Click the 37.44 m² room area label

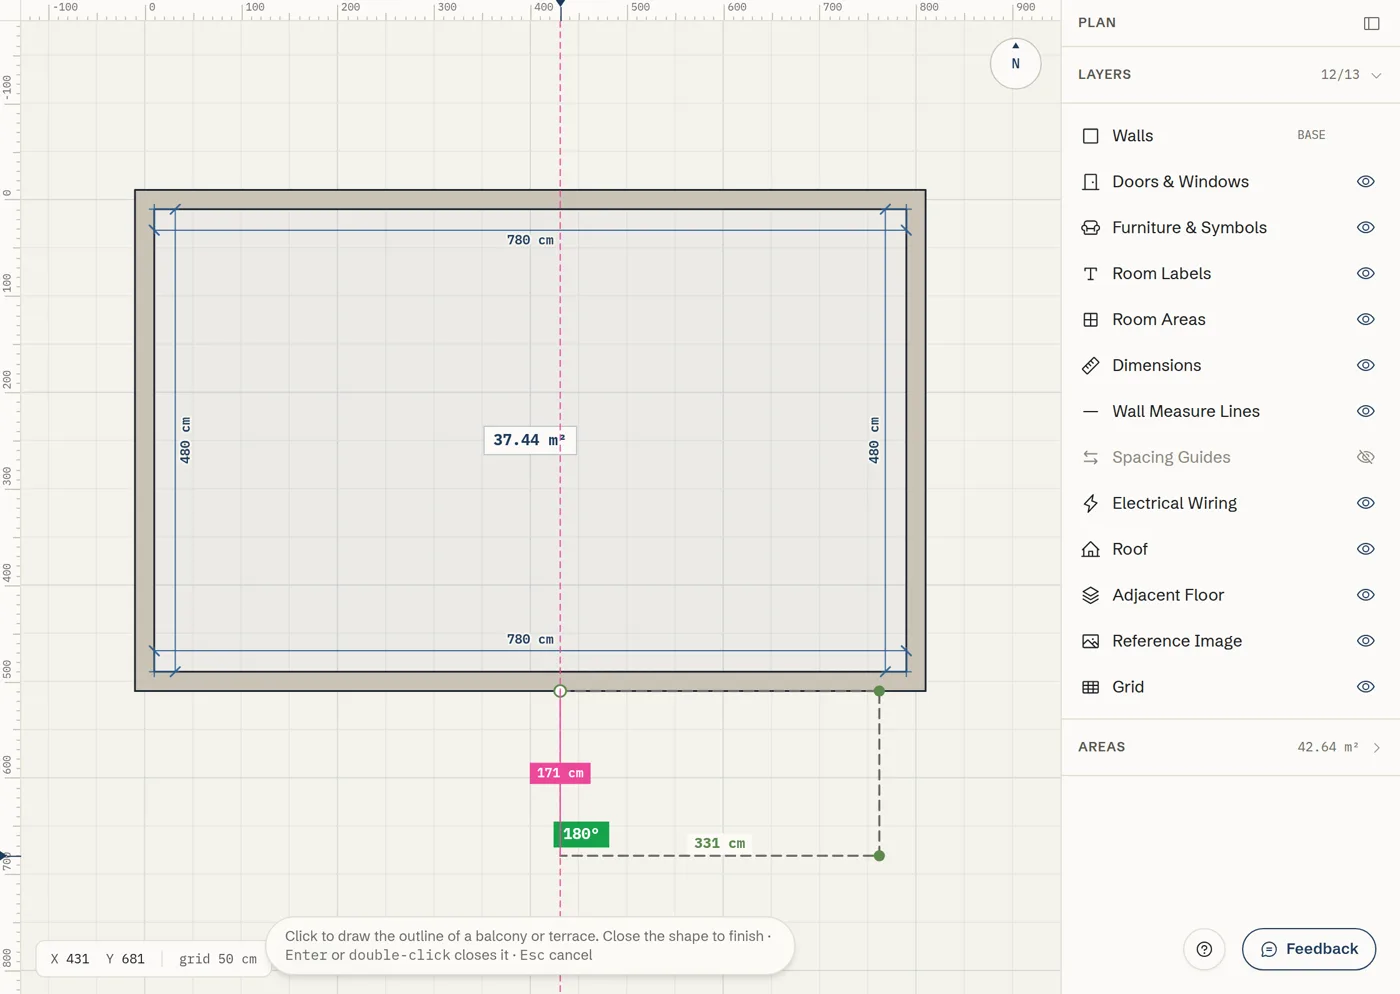point(530,440)
